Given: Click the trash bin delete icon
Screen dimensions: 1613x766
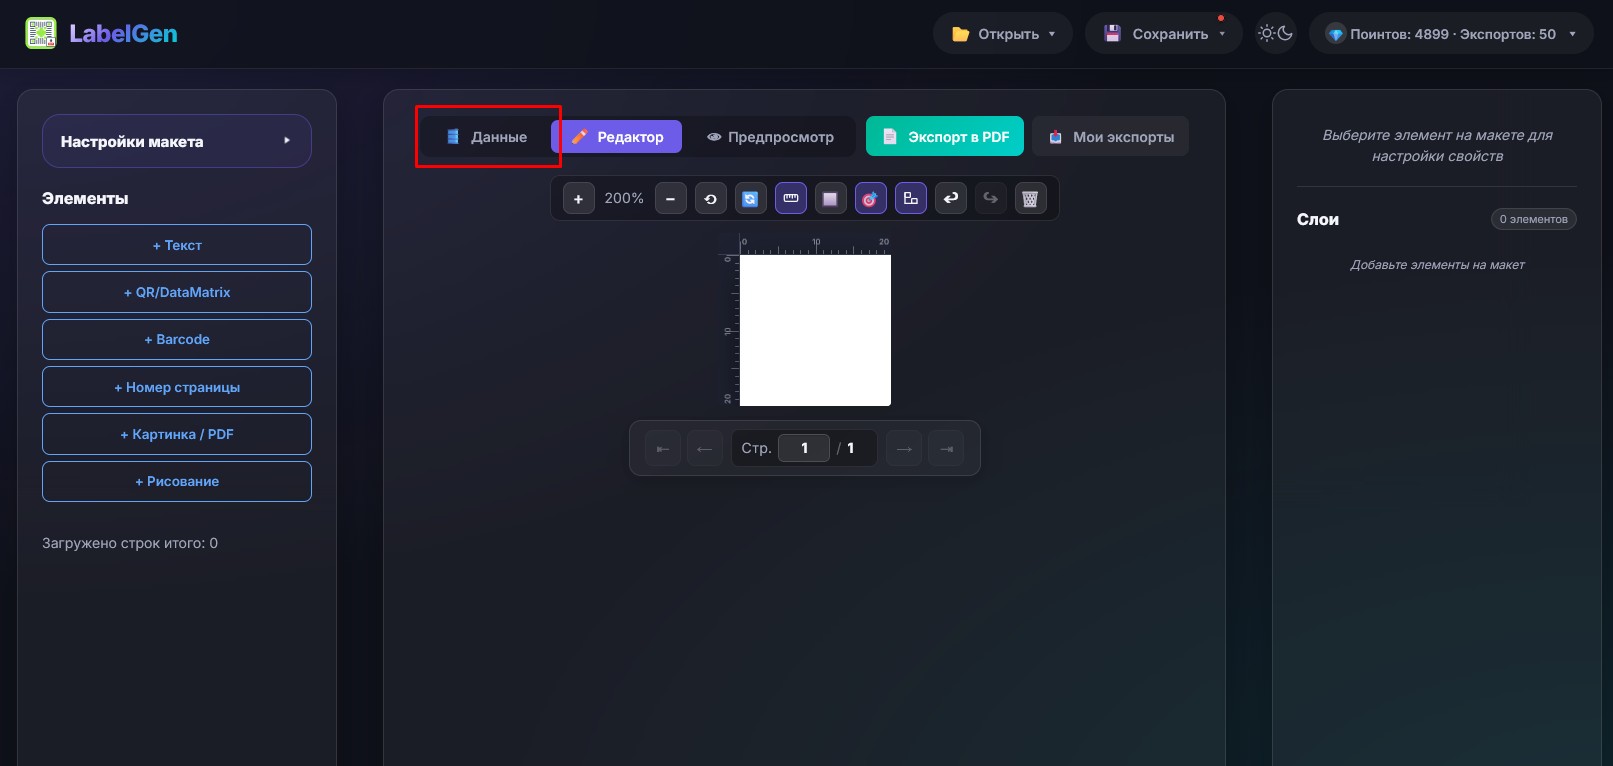Looking at the screenshot, I should (x=1030, y=199).
